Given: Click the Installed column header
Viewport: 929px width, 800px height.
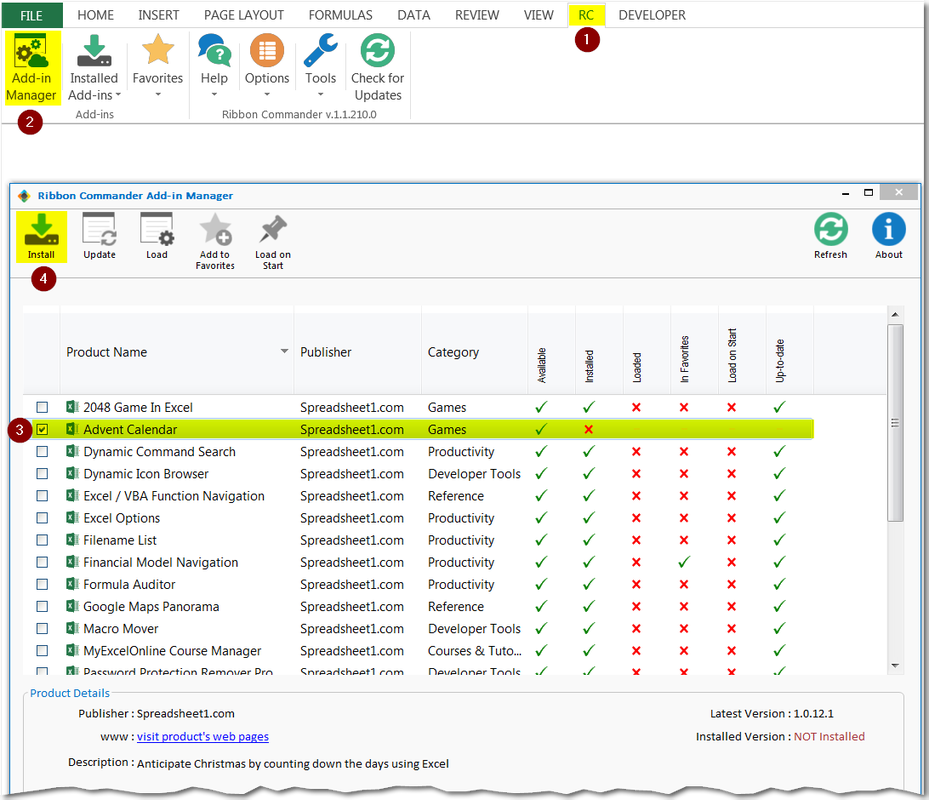Looking at the screenshot, I should pos(589,366).
